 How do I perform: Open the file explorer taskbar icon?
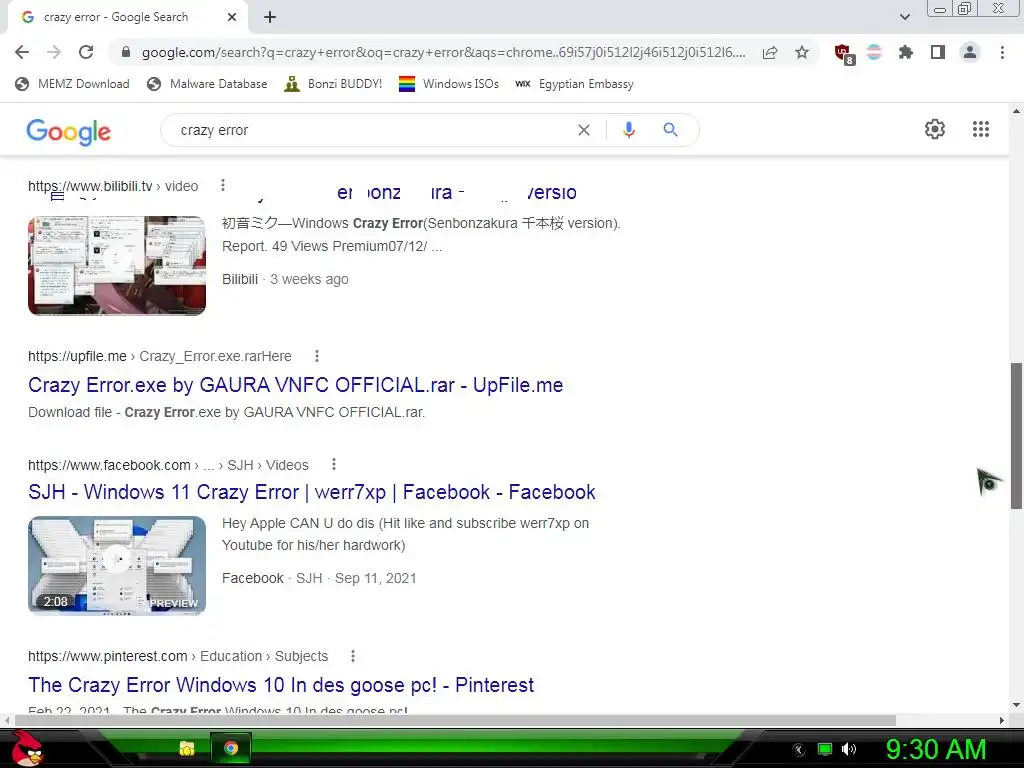coord(187,748)
